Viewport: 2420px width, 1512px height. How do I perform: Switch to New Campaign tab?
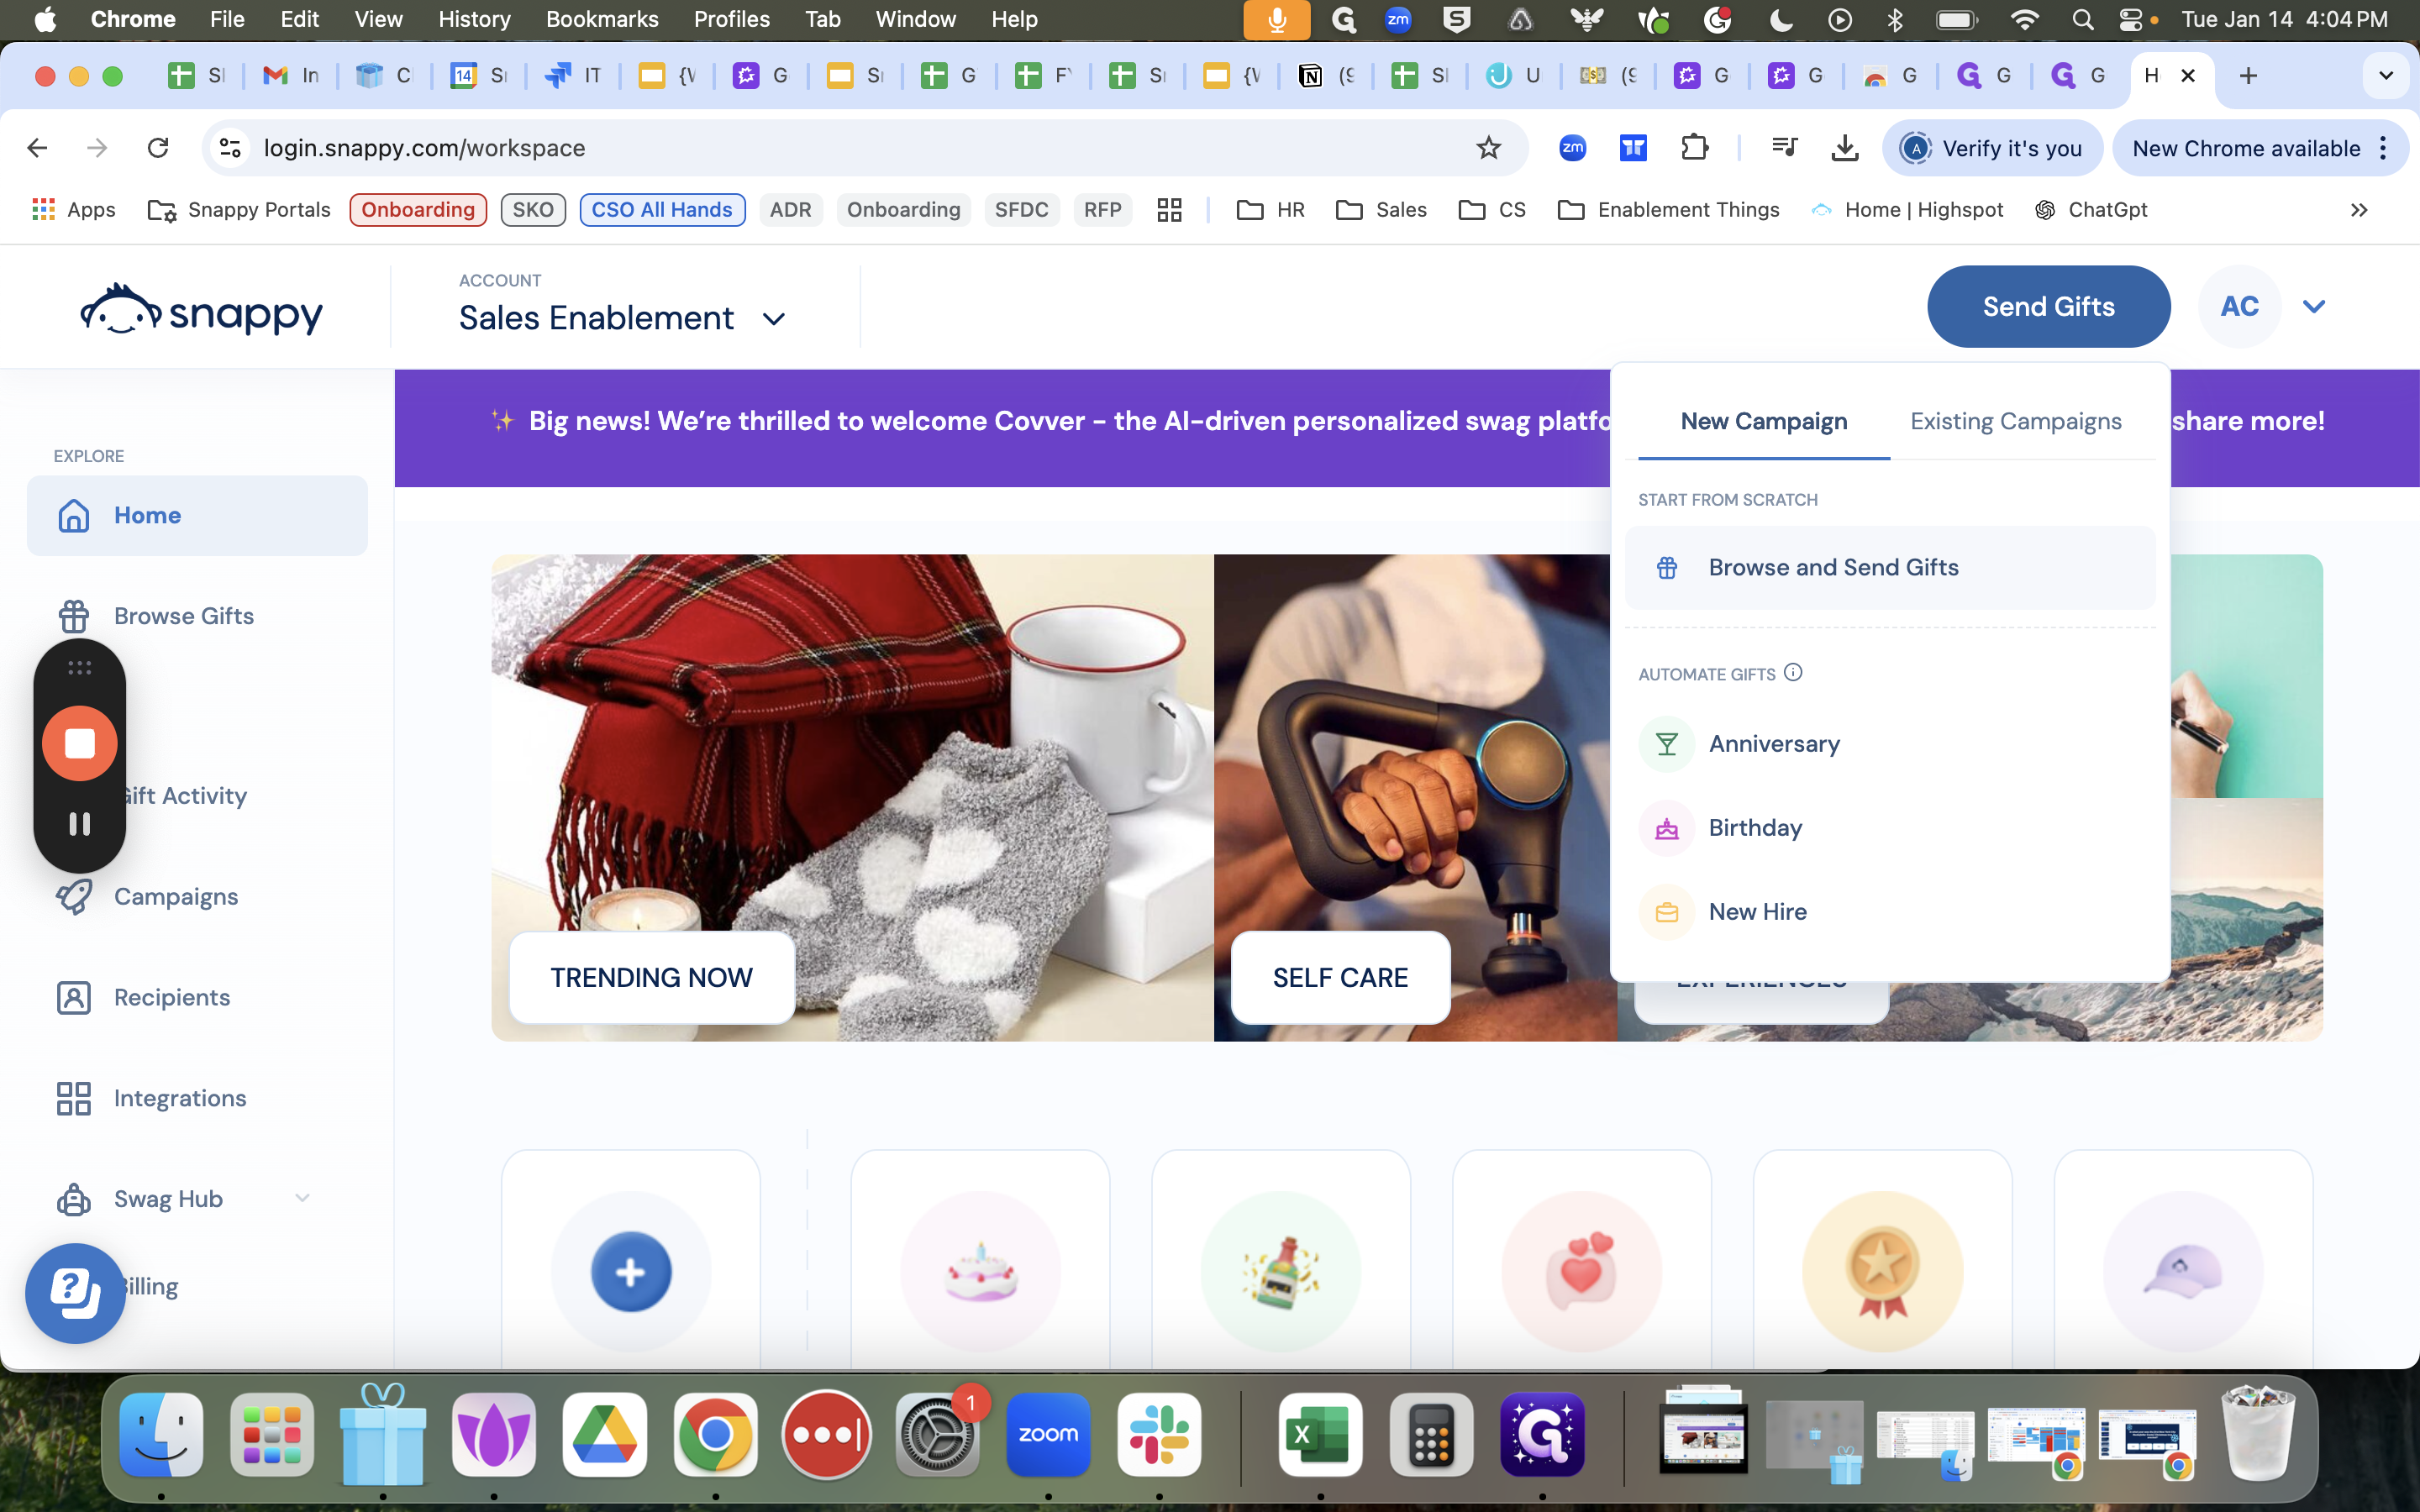(1764, 421)
